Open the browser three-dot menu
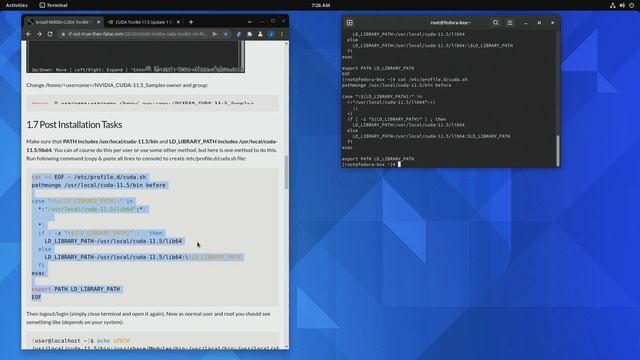This screenshot has height=360, width=640. [x=282, y=34]
